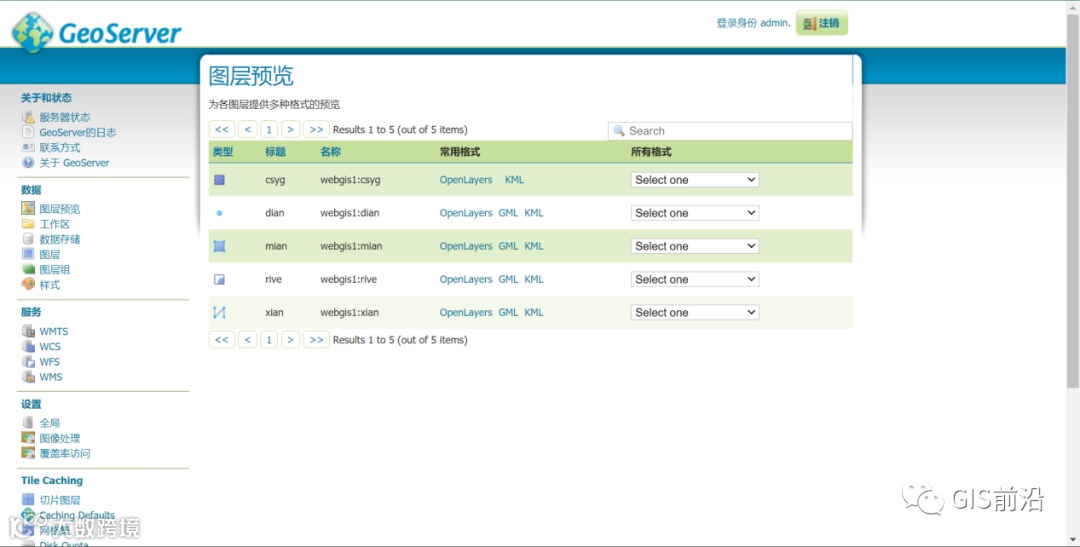The image size is (1080, 547).
Task: Open the all-formats dropdown for mian
Action: point(695,246)
